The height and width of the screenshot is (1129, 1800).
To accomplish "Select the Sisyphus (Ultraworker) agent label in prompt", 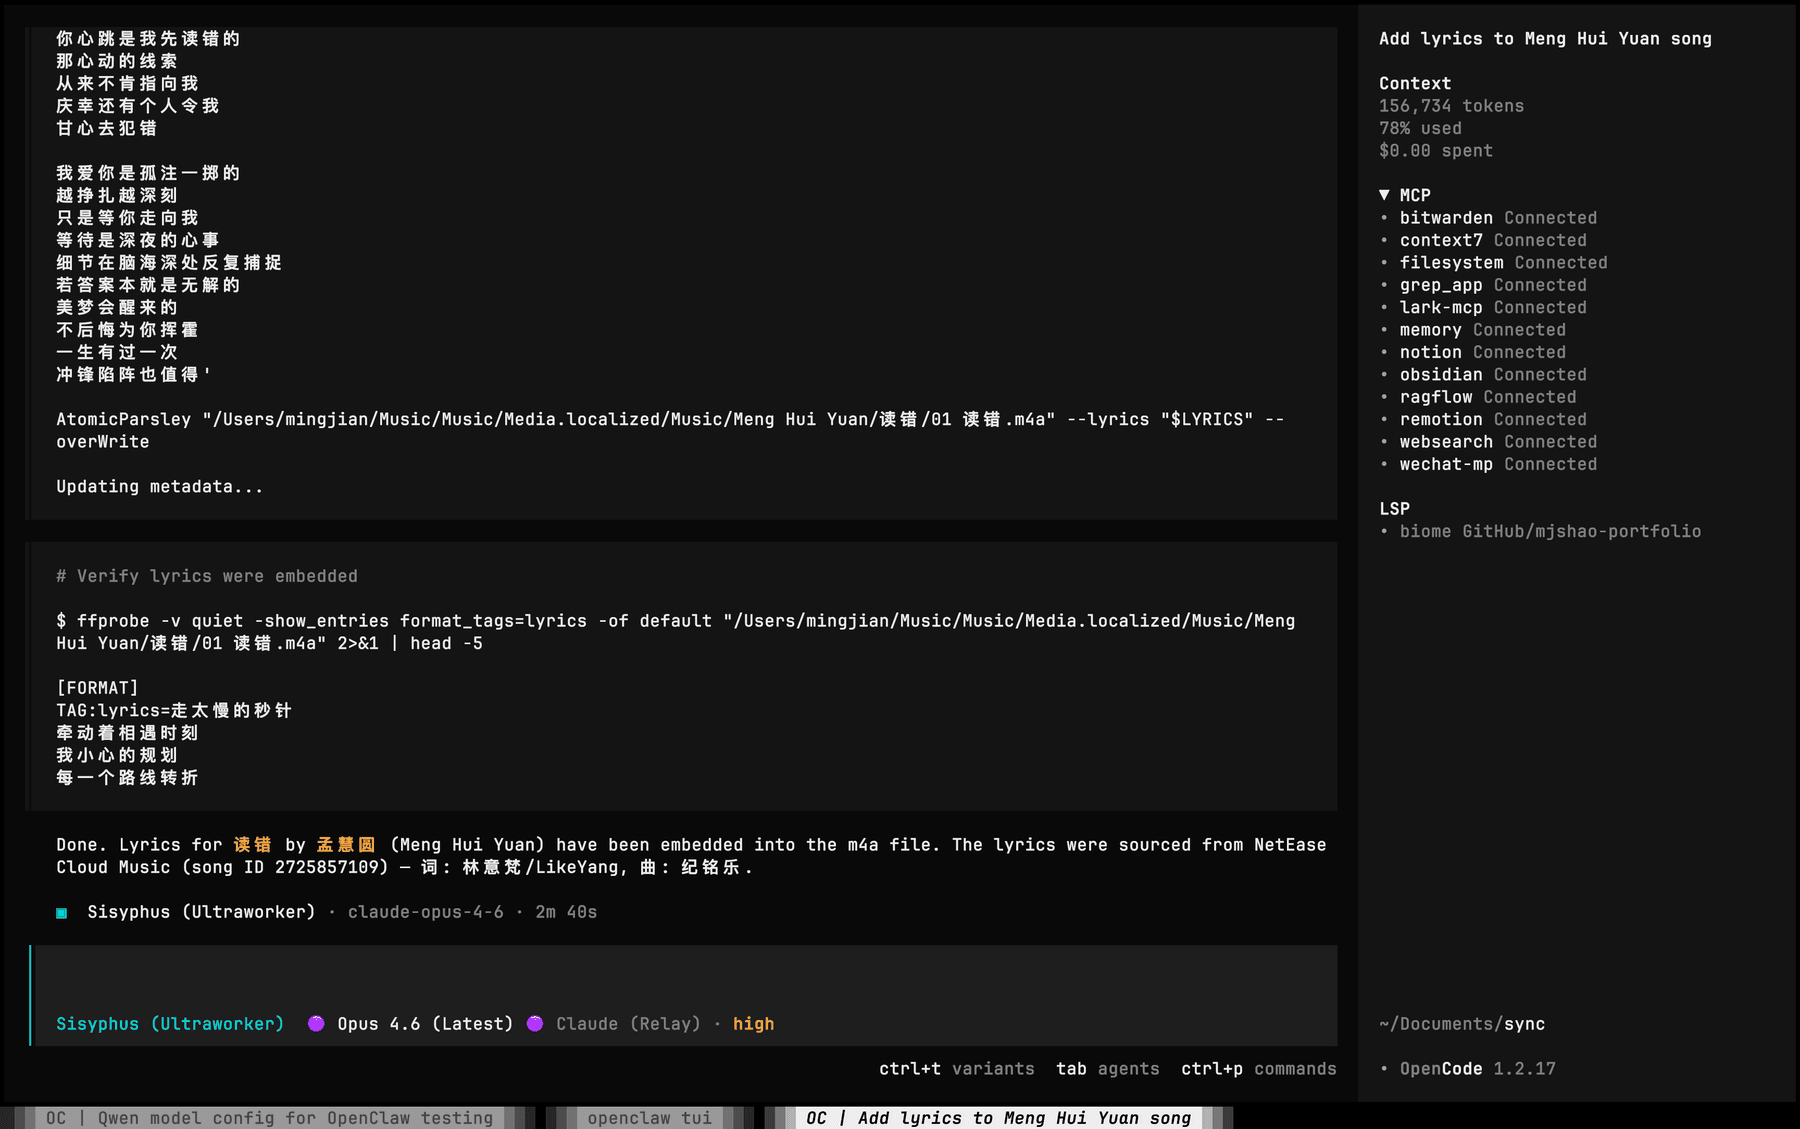I will pyautogui.click(x=170, y=1023).
